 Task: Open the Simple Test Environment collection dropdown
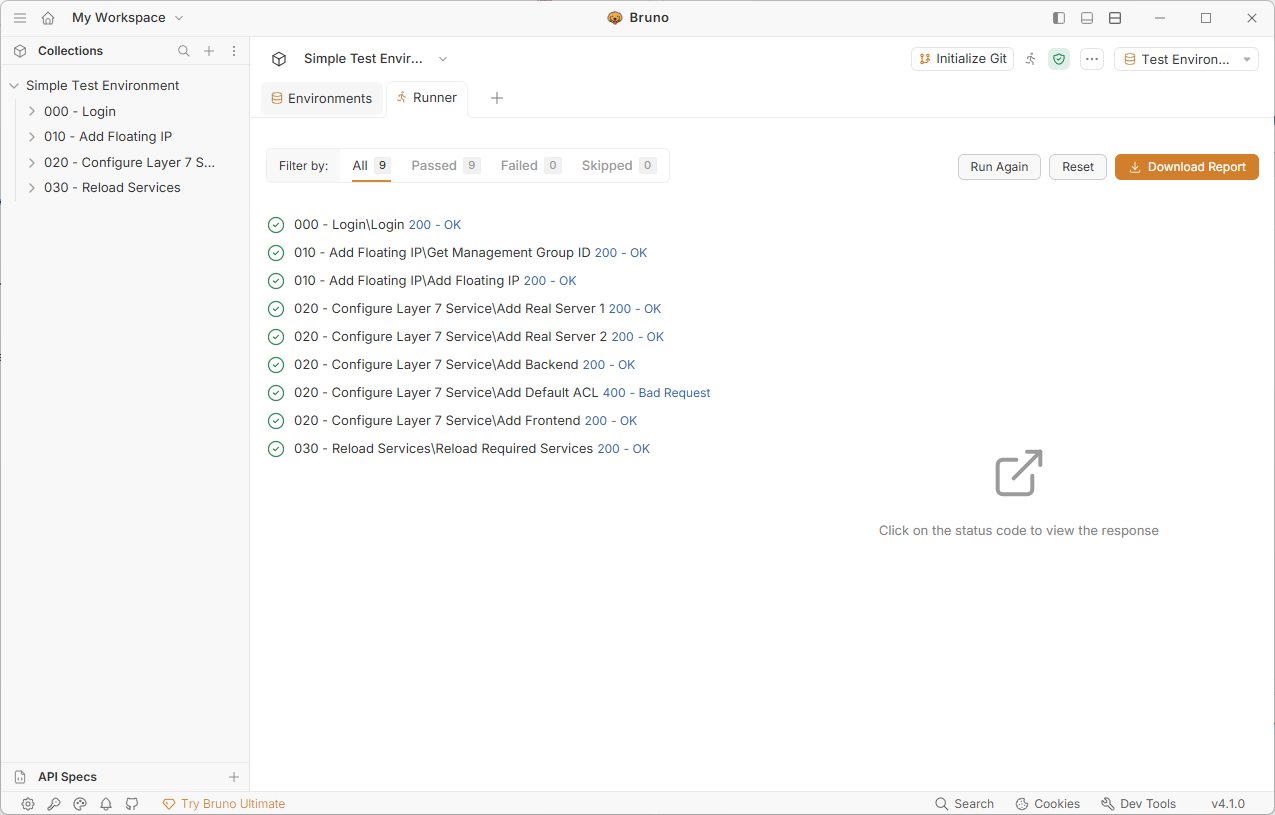375,59
